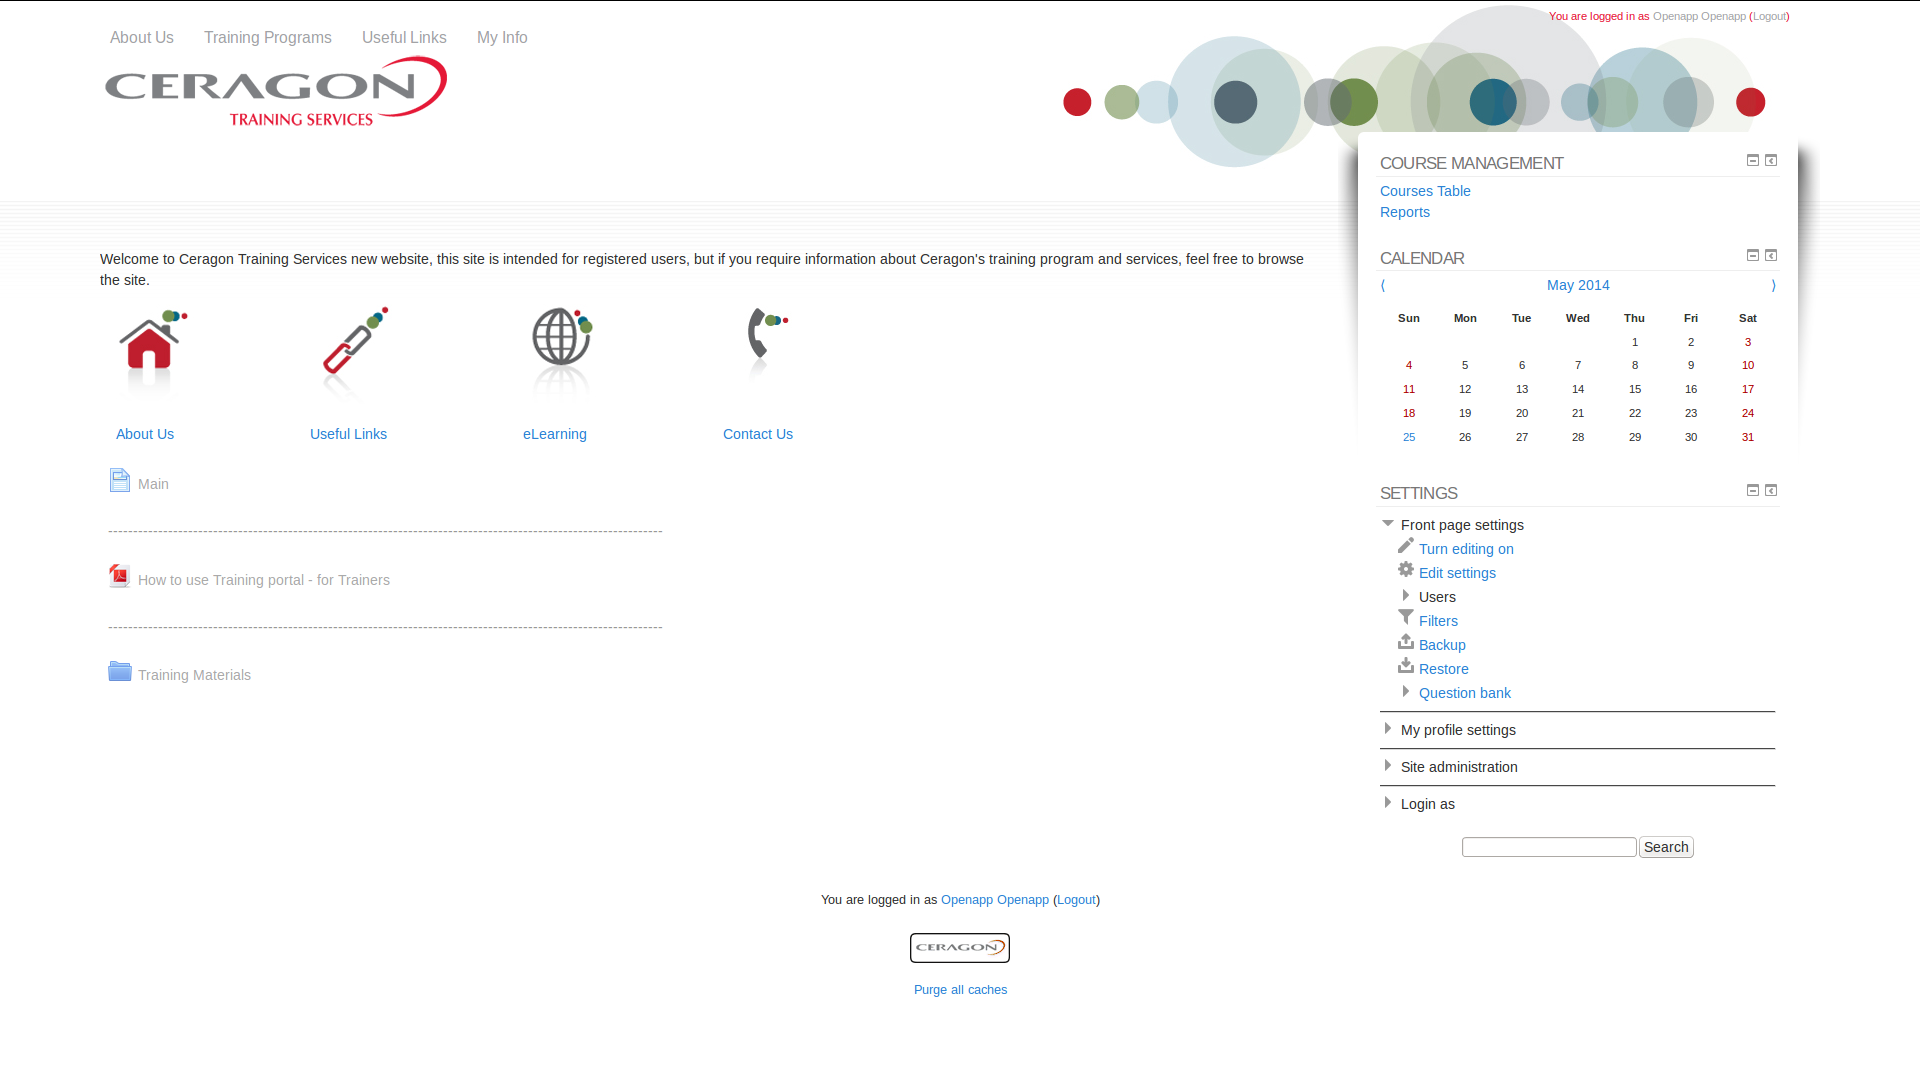The height and width of the screenshot is (1080, 1920).
Task: Hide the Course Management block
Action: pyautogui.click(x=1753, y=160)
